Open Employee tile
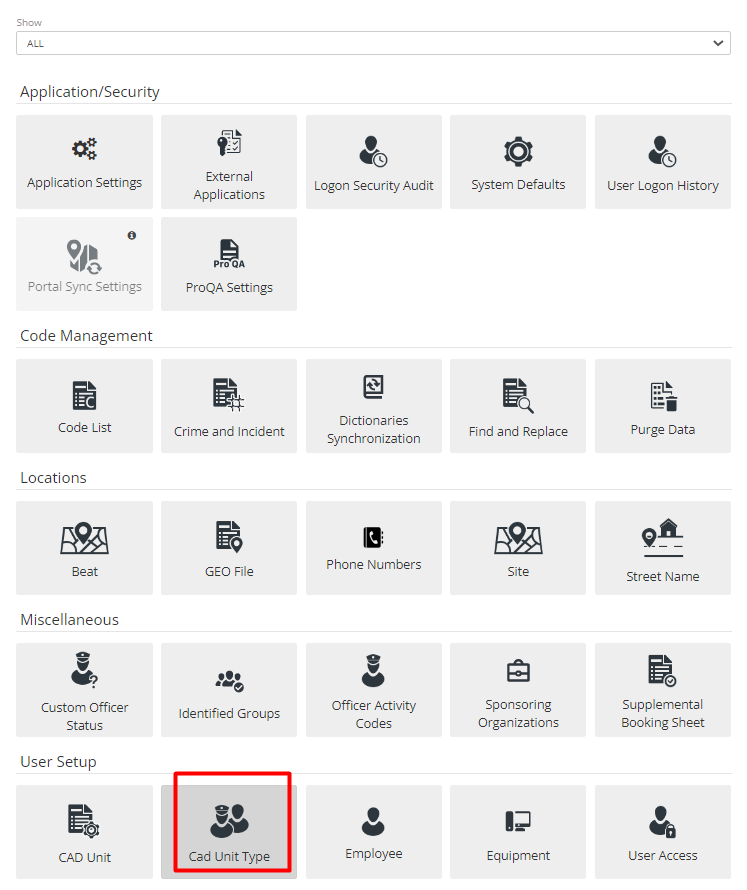 point(374,832)
